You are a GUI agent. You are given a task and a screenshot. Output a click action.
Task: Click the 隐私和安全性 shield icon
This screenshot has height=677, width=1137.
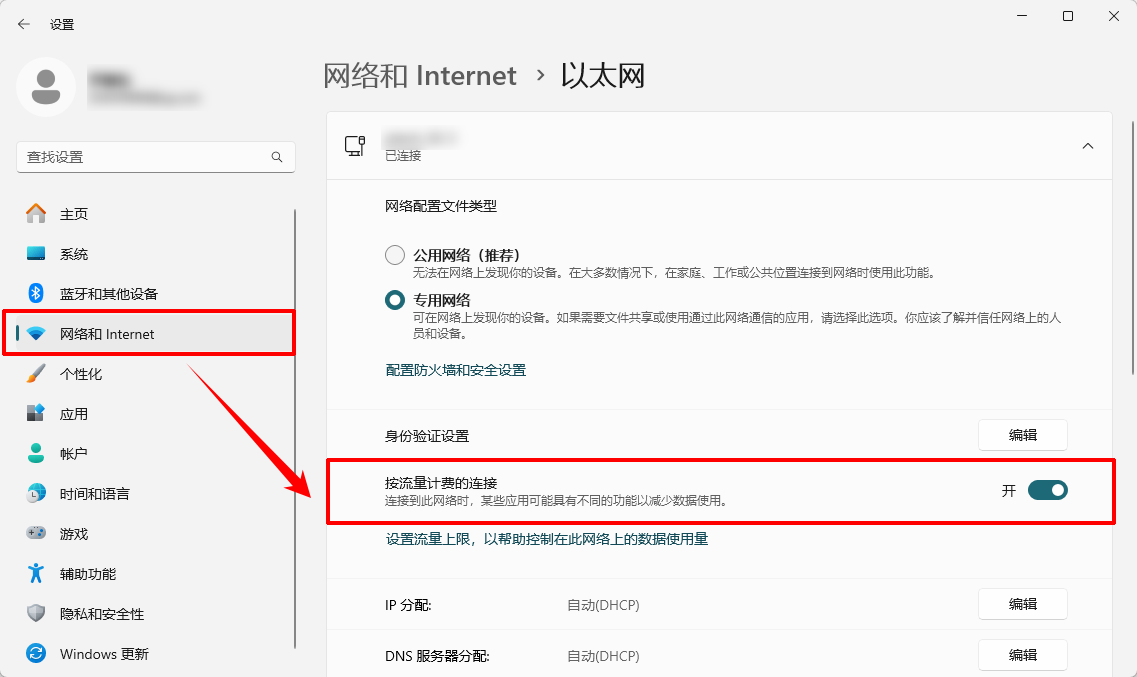(x=36, y=614)
